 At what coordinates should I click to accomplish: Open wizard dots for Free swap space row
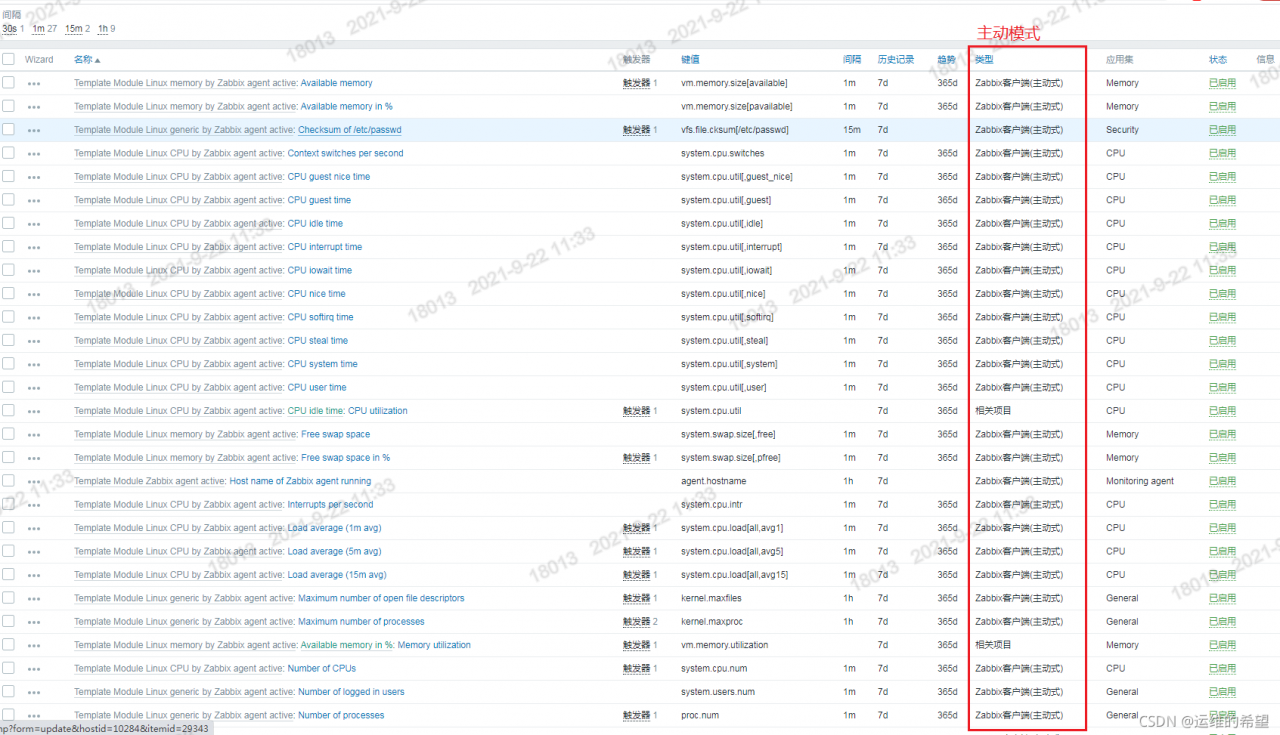pos(34,435)
